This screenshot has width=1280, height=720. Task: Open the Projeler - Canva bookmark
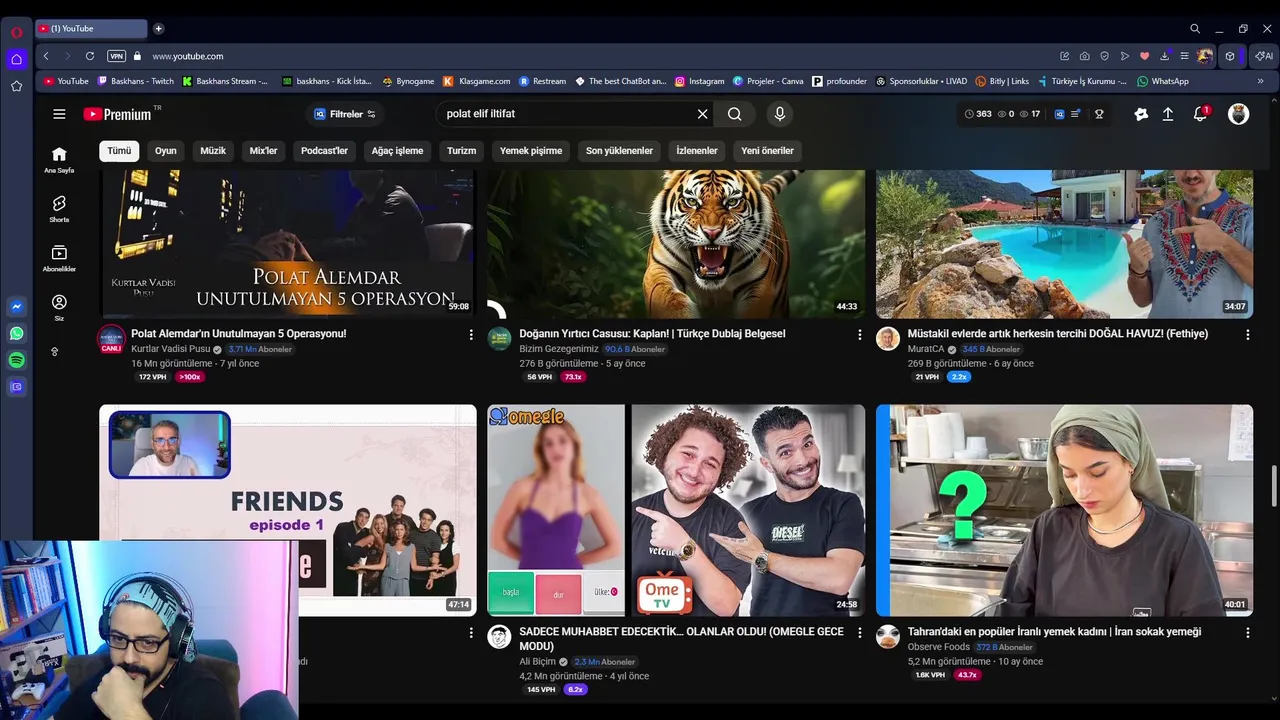click(768, 81)
